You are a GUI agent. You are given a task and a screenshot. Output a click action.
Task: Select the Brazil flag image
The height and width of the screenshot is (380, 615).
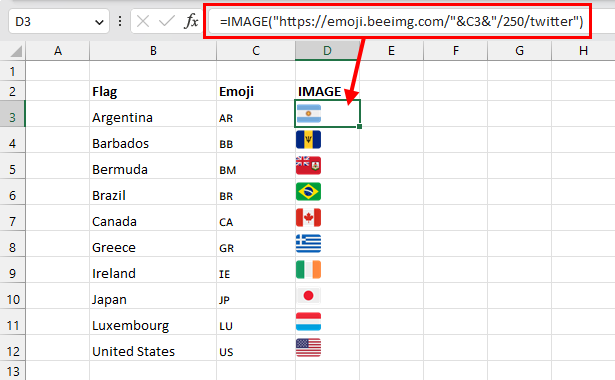pos(308,191)
